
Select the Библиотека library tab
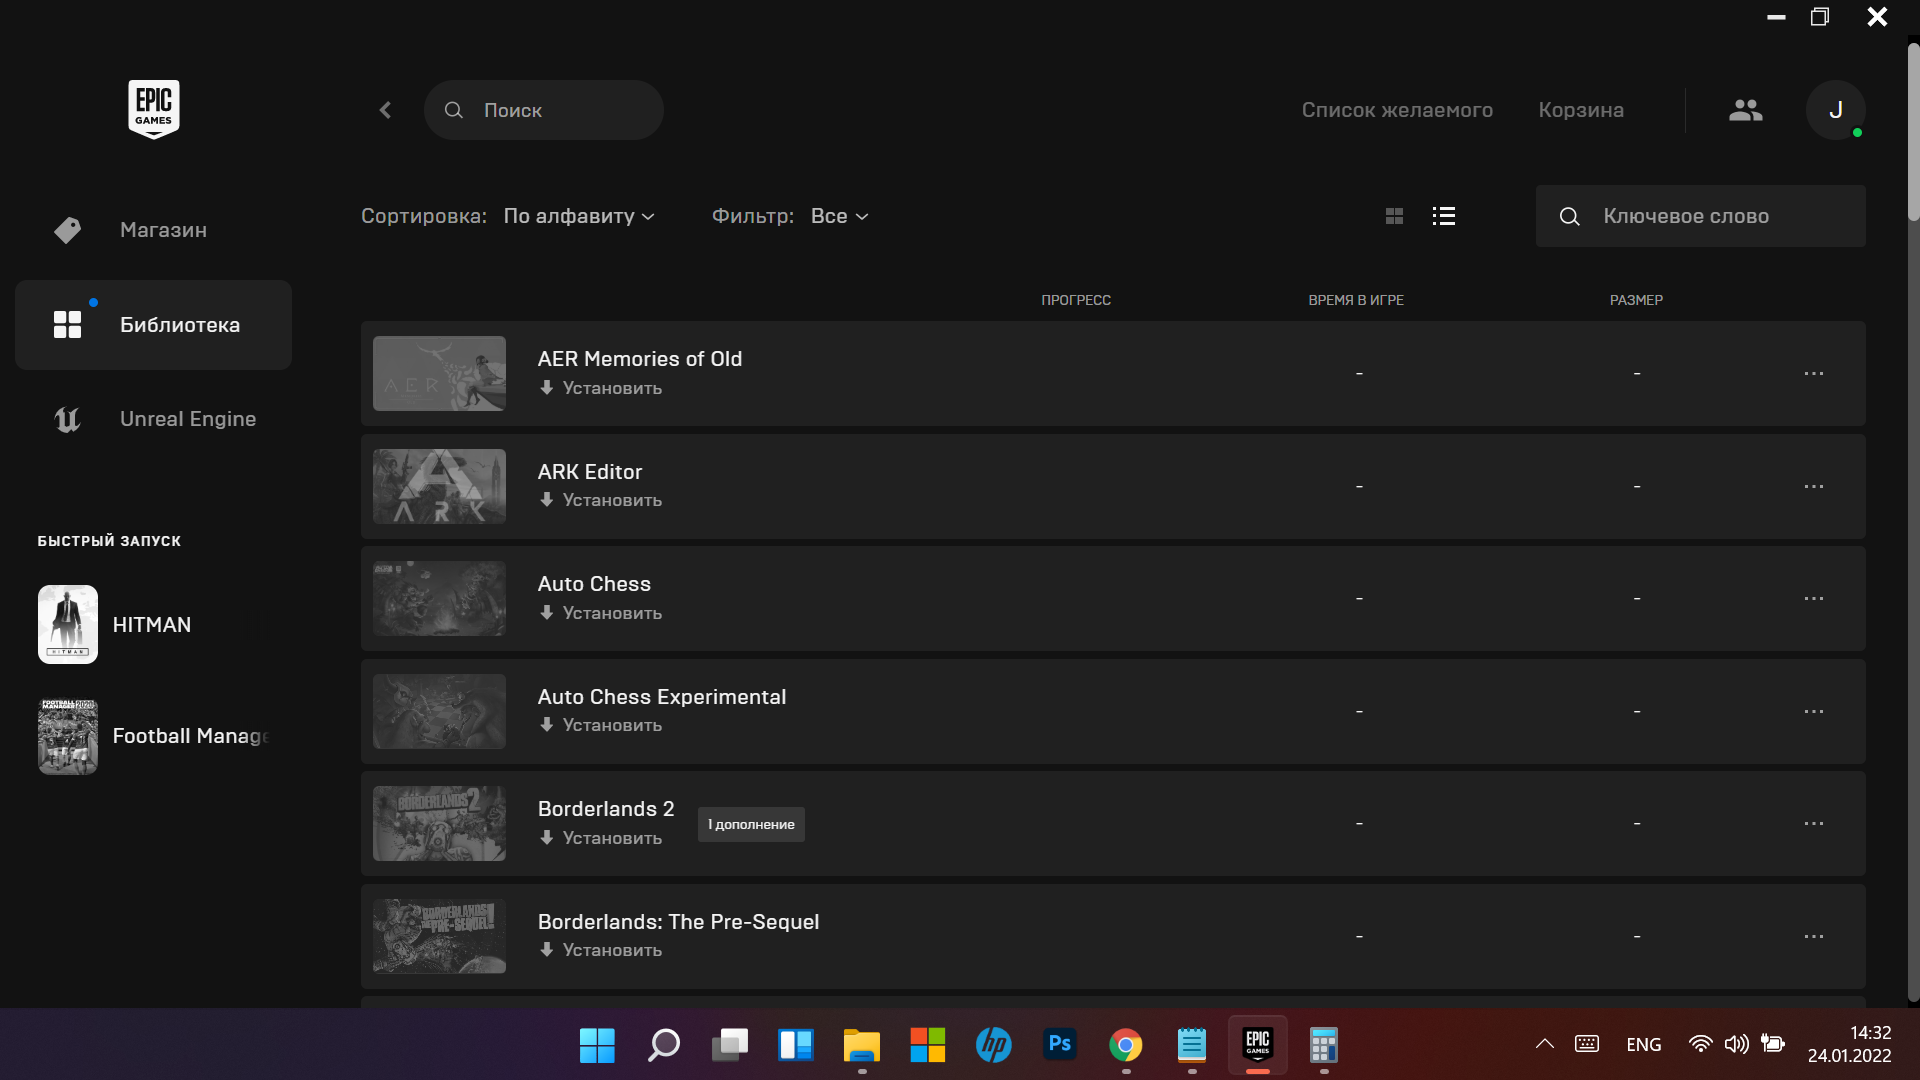point(179,325)
